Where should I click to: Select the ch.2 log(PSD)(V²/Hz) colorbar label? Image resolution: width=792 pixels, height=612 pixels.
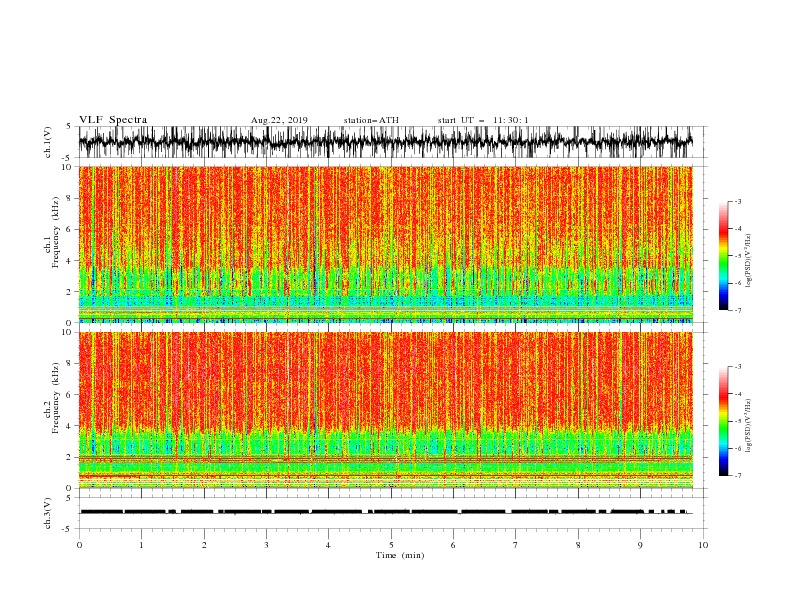pyautogui.click(x=749, y=425)
